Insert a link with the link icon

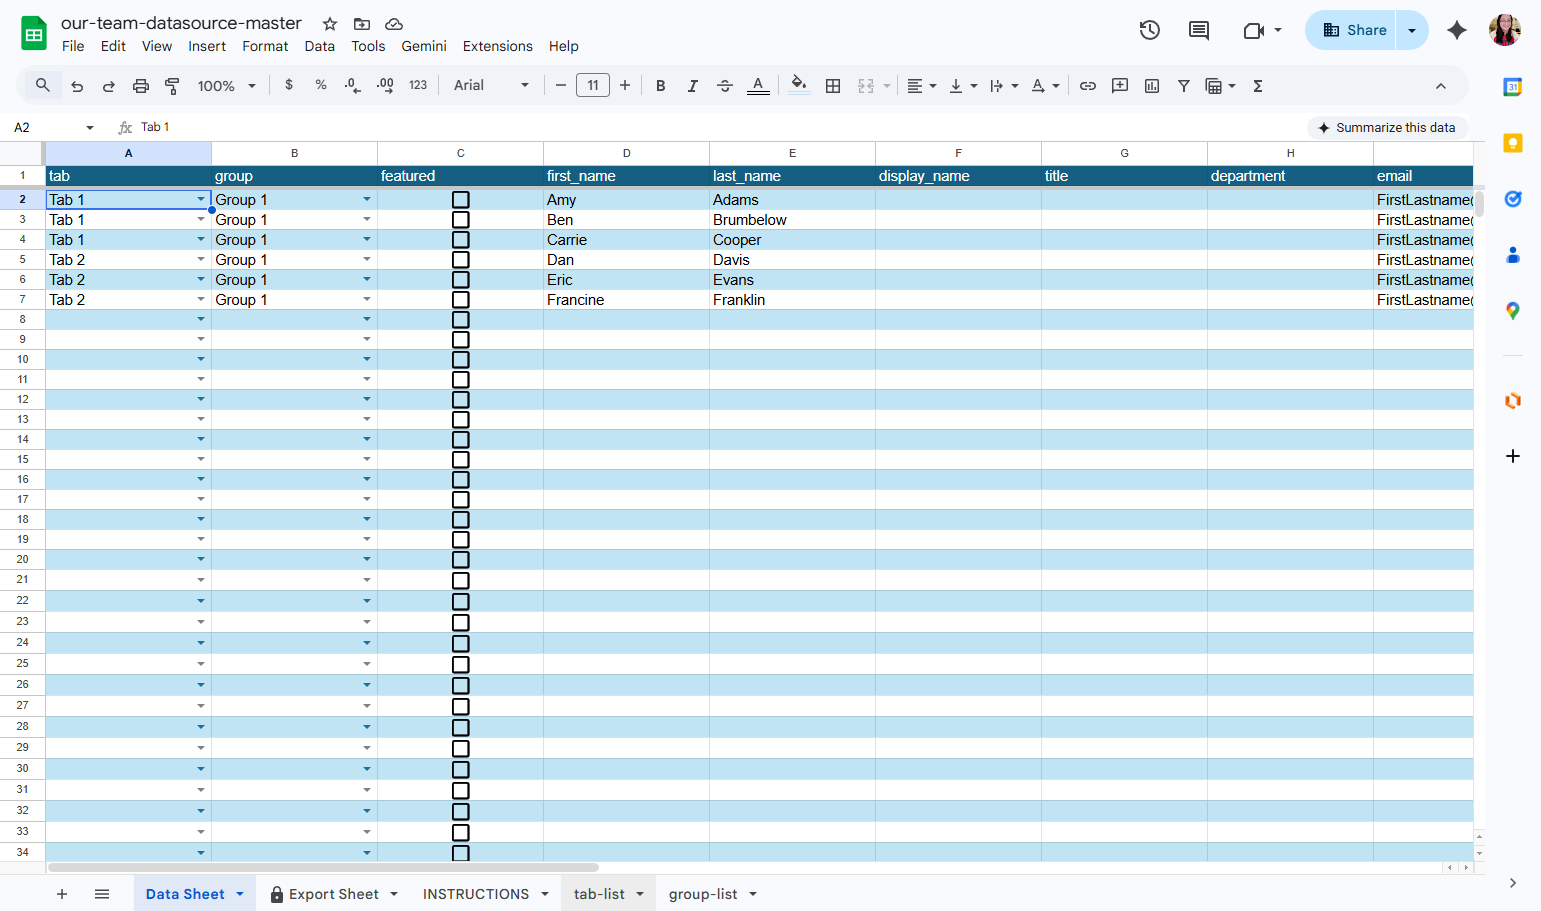[1088, 86]
